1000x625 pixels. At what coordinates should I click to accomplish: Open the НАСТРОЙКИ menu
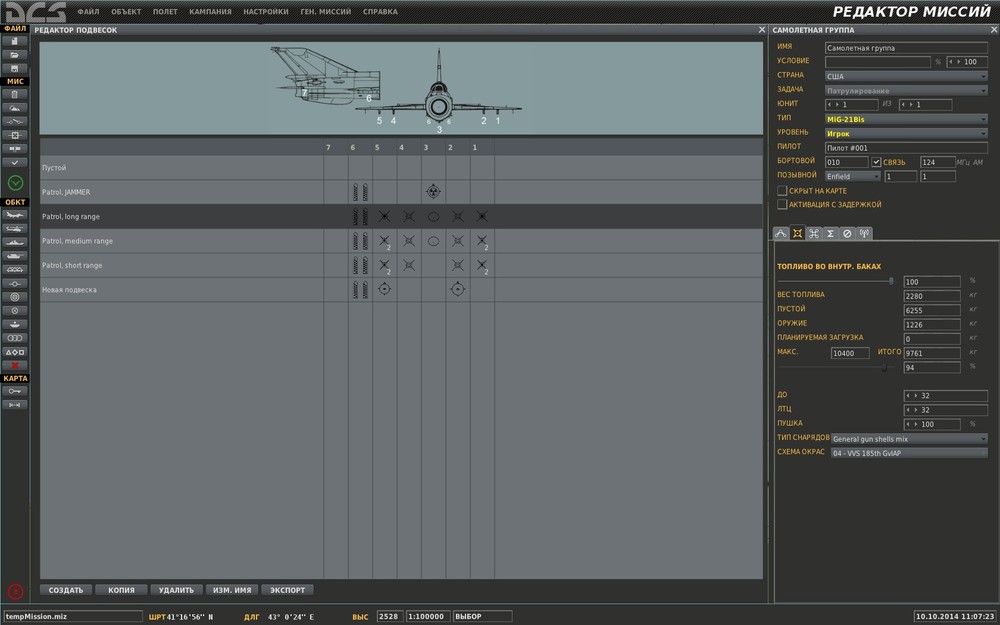[266, 12]
